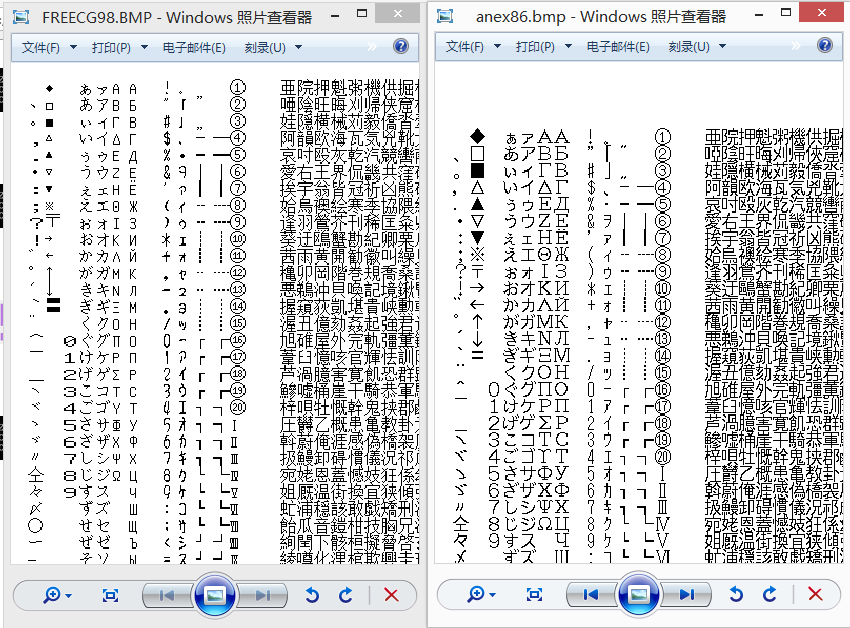Open 刻录(U) menu in anex86.bmp window

click(689, 47)
